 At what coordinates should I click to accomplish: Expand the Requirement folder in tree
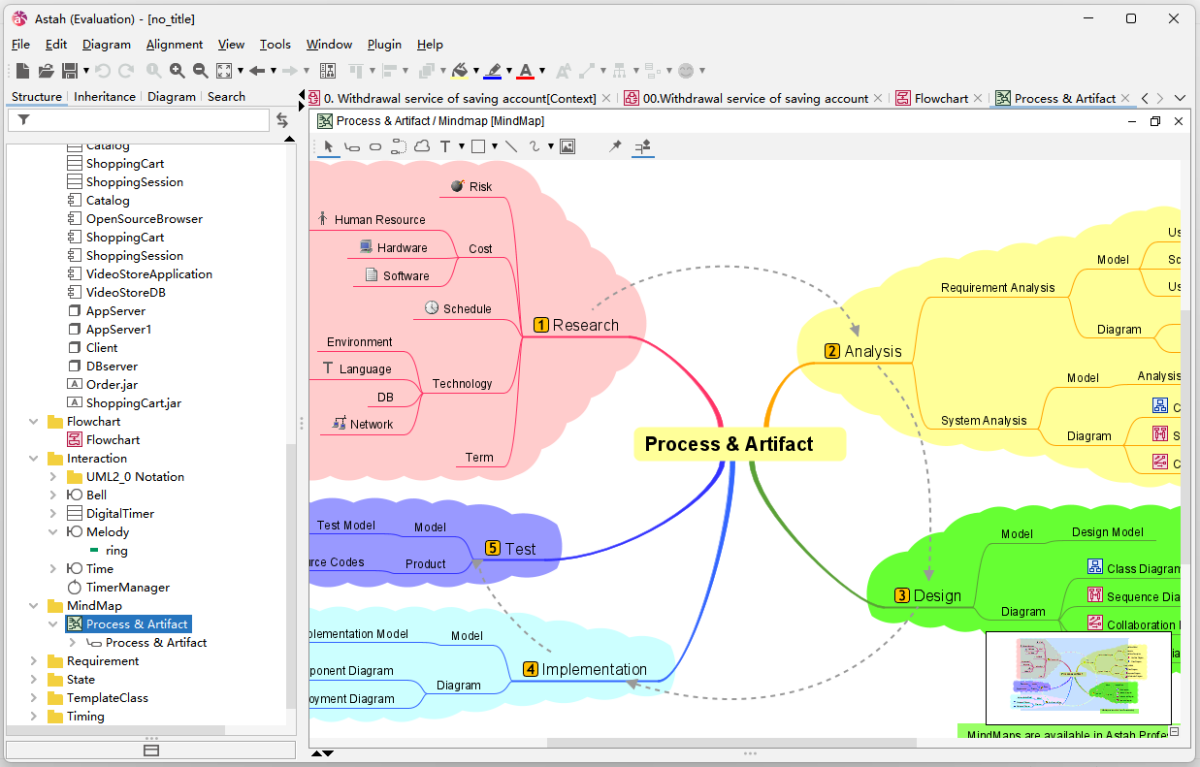coord(34,661)
